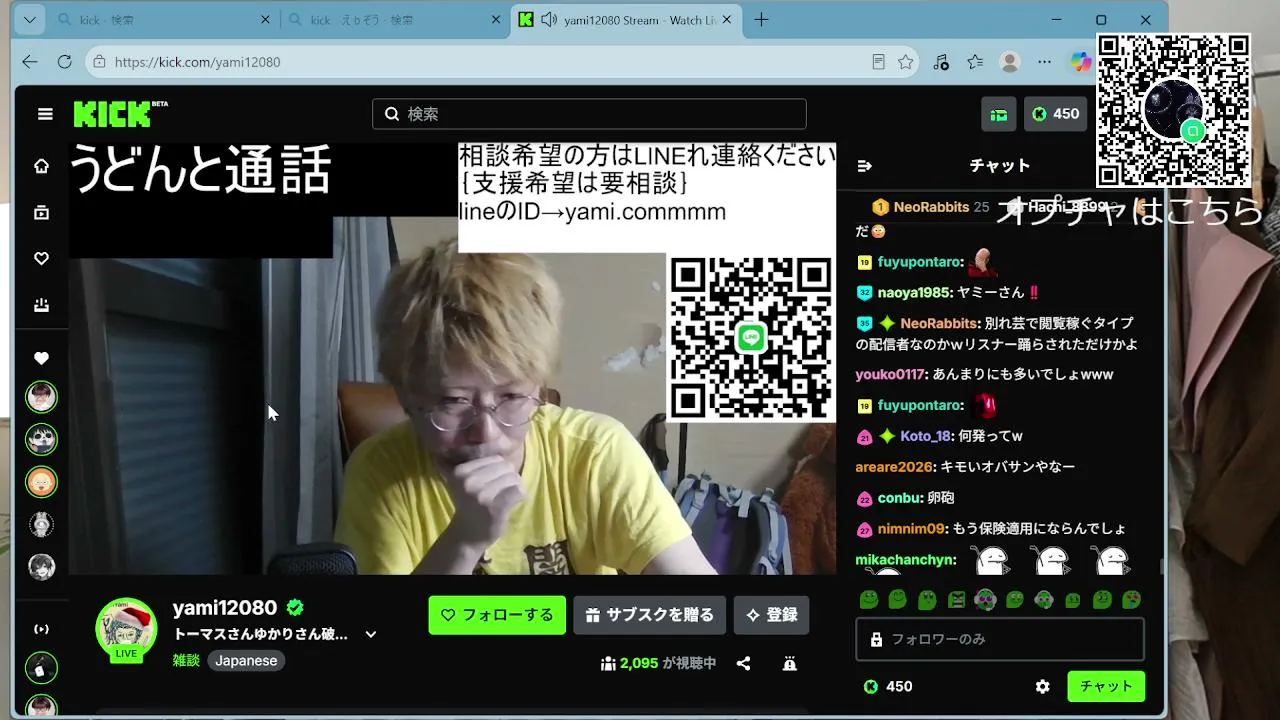Open the green shop icon beside points
1280x720 pixels.
[999, 114]
